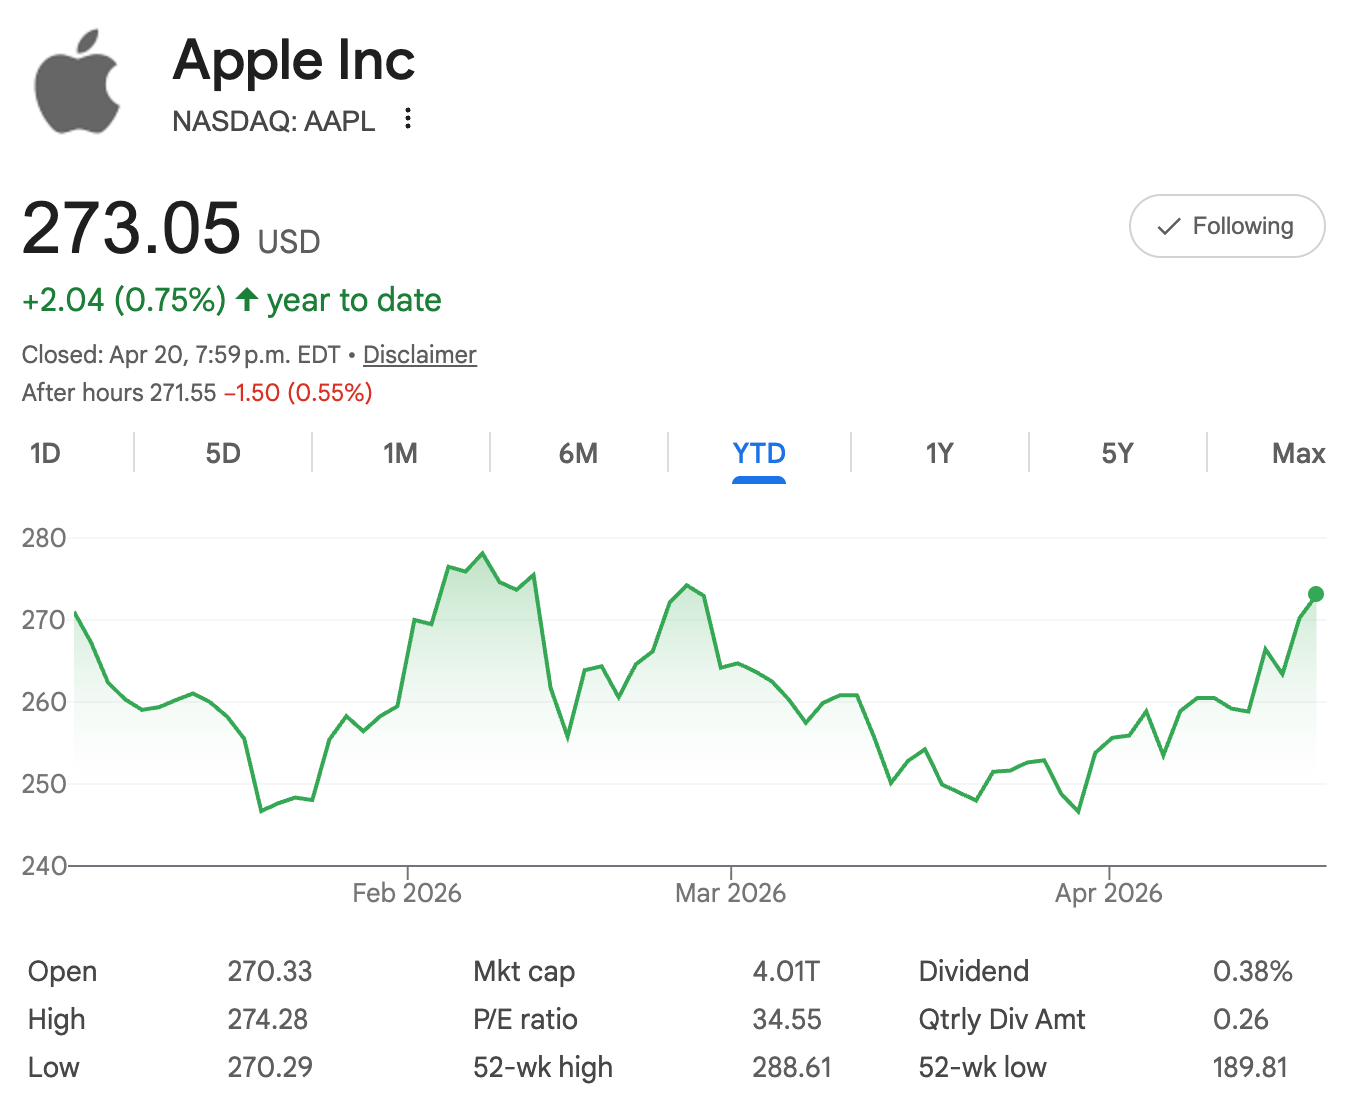Click the Apple Inc company title
Image resolution: width=1354 pixels, height=1110 pixels.
click(294, 60)
